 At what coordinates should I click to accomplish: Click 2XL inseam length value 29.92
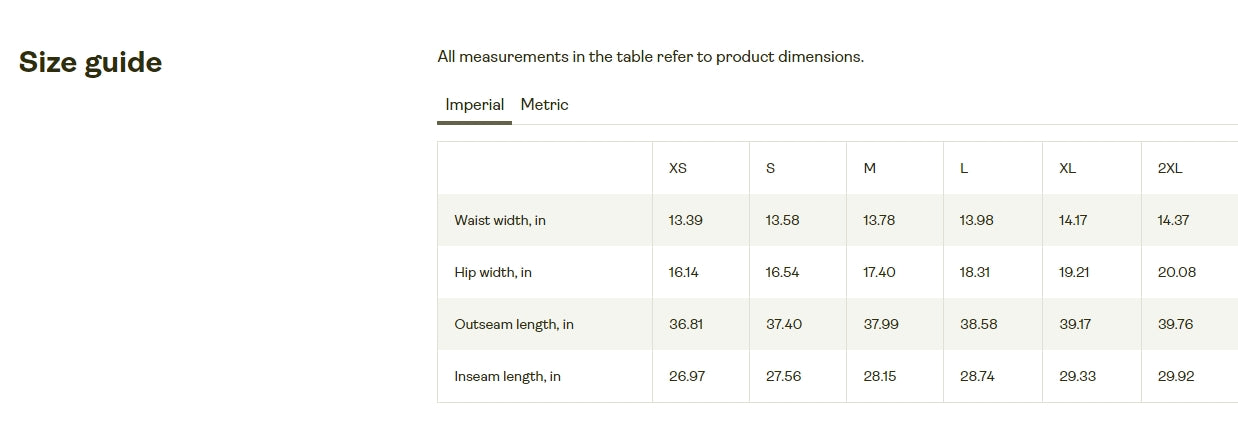coord(1176,376)
